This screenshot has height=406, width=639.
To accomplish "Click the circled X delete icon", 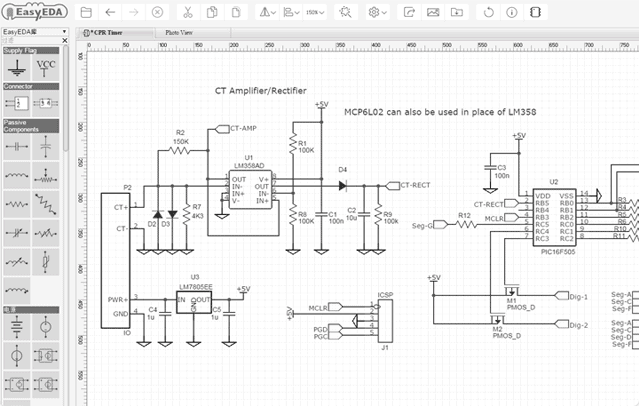I will click(x=158, y=12).
